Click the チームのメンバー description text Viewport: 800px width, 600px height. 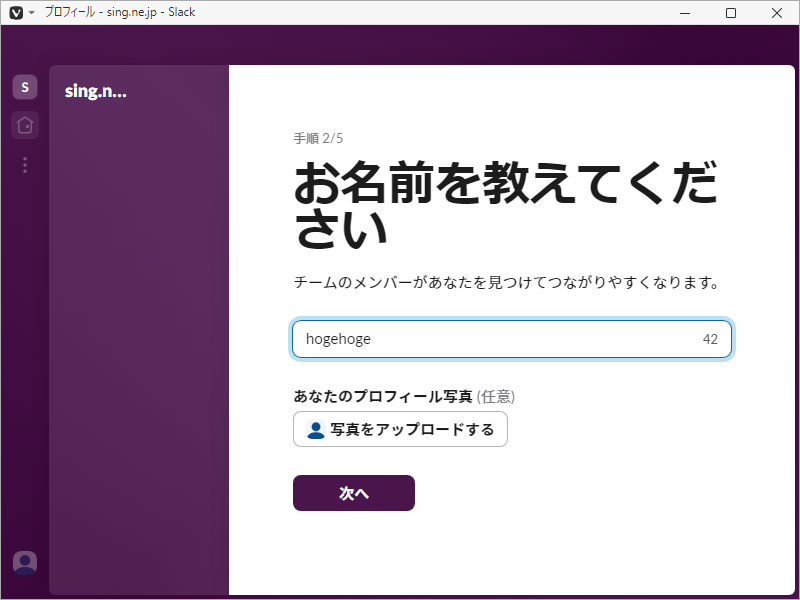506,282
